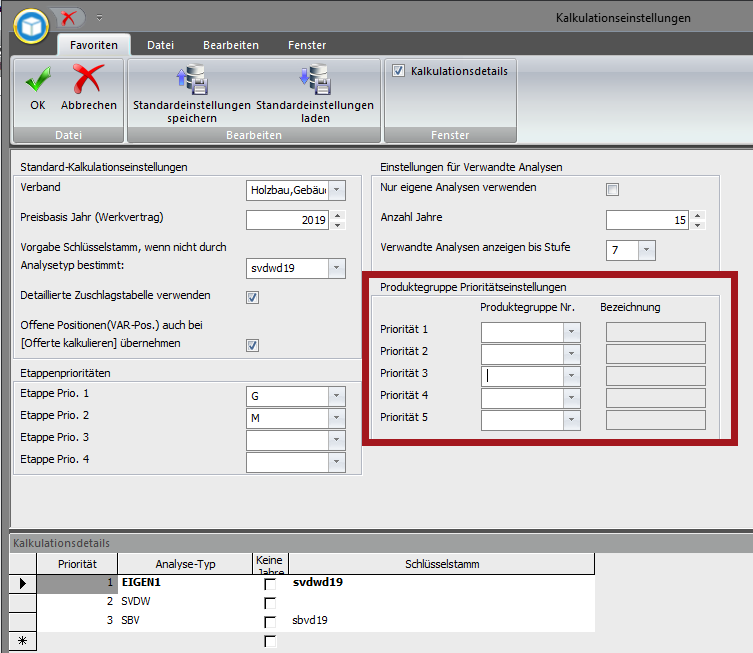Click the Preisbasis Jahr 2019 field
The width and height of the screenshot is (753, 653).
287,220
